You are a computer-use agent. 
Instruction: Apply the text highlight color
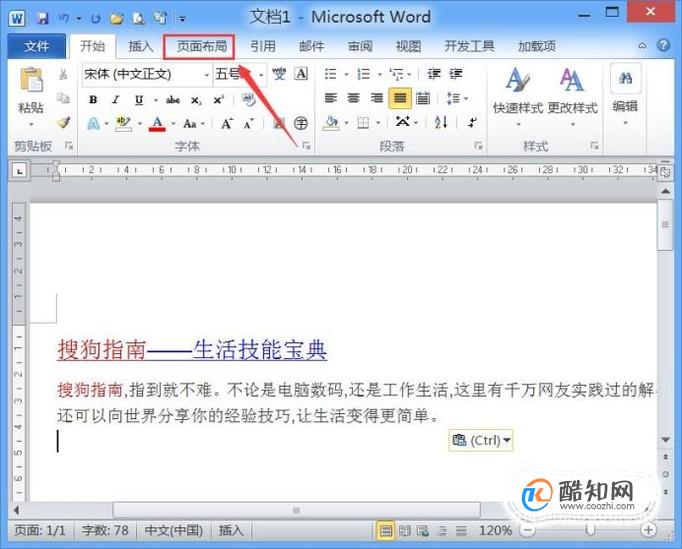pos(123,124)
